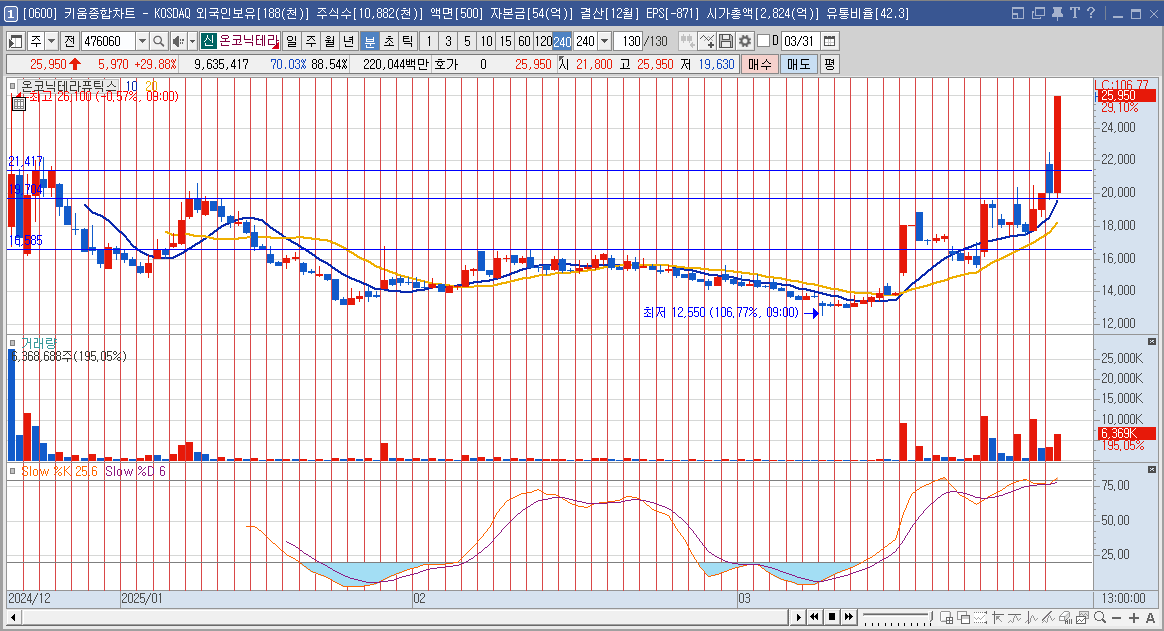Select the 60 minute interval button
Screen dimensions: 1164x631
[524, 42]
